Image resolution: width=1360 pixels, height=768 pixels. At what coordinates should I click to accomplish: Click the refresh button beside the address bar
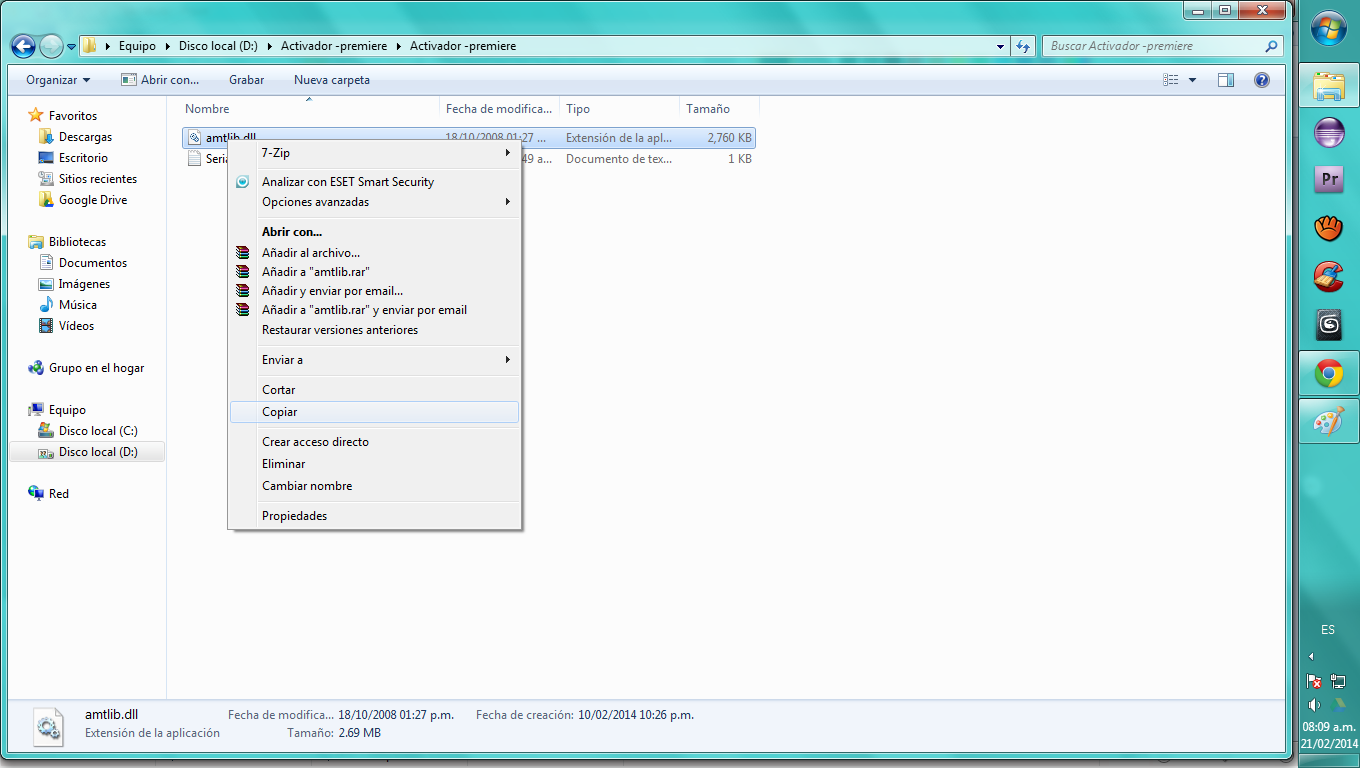[1023, 46]
